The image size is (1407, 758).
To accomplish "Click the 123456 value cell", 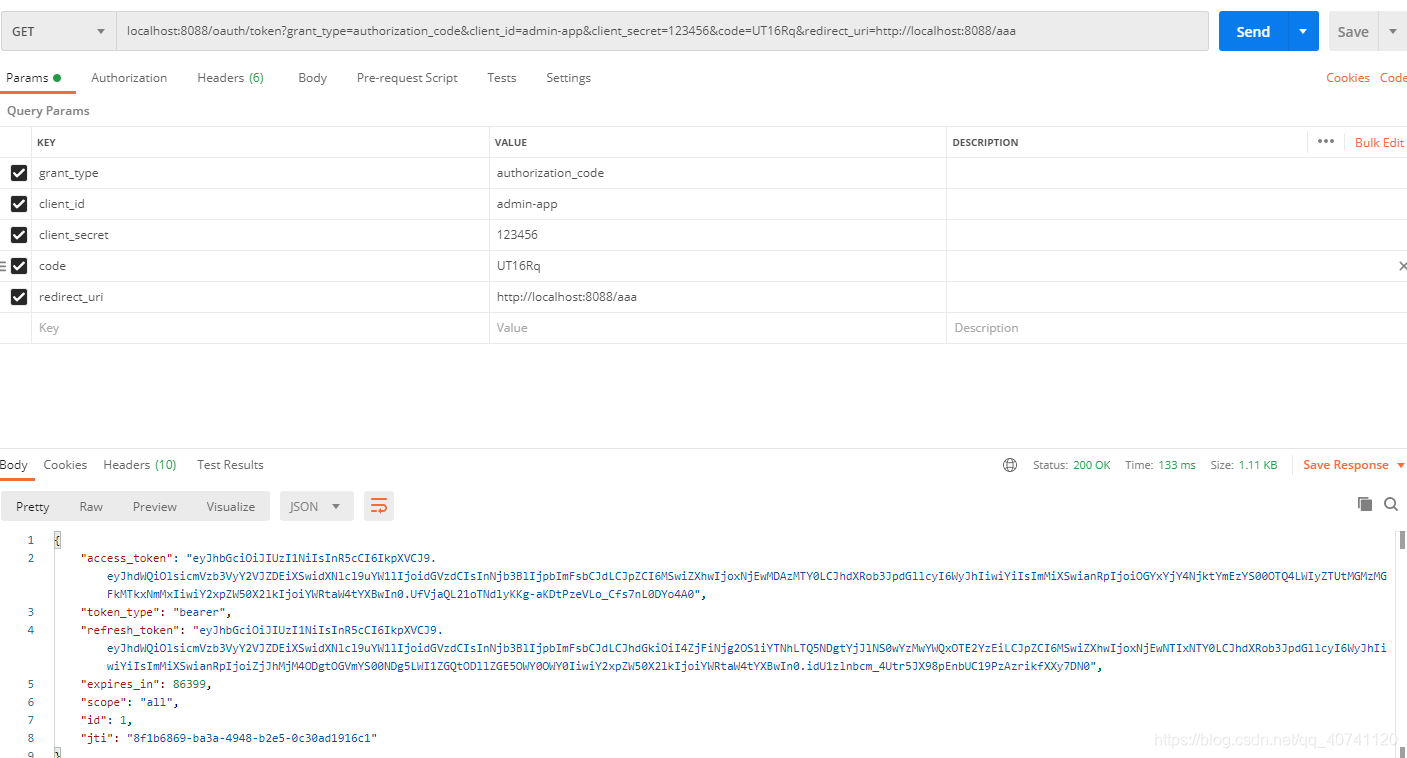I will (x=718, y=235).
